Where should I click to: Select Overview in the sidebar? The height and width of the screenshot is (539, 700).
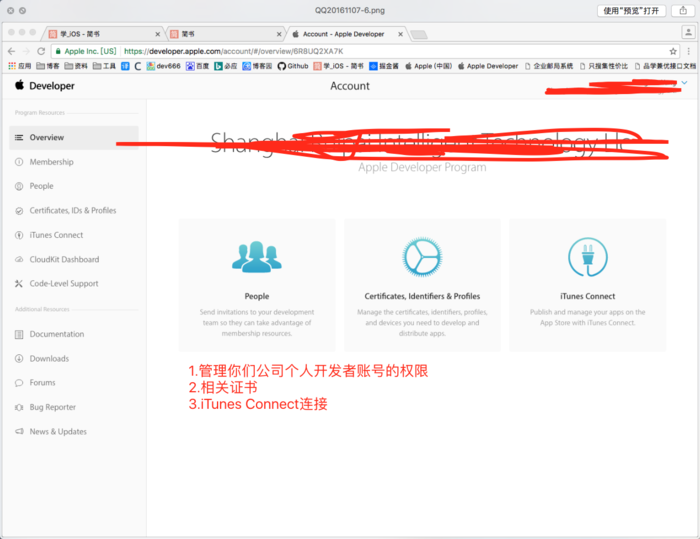(74, 138)
